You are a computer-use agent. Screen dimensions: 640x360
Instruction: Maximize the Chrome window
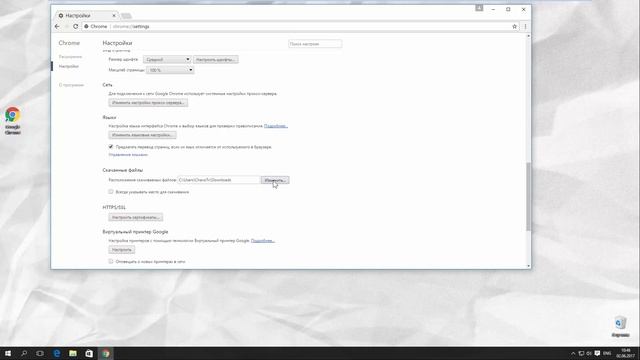click(x=508, y=9)
